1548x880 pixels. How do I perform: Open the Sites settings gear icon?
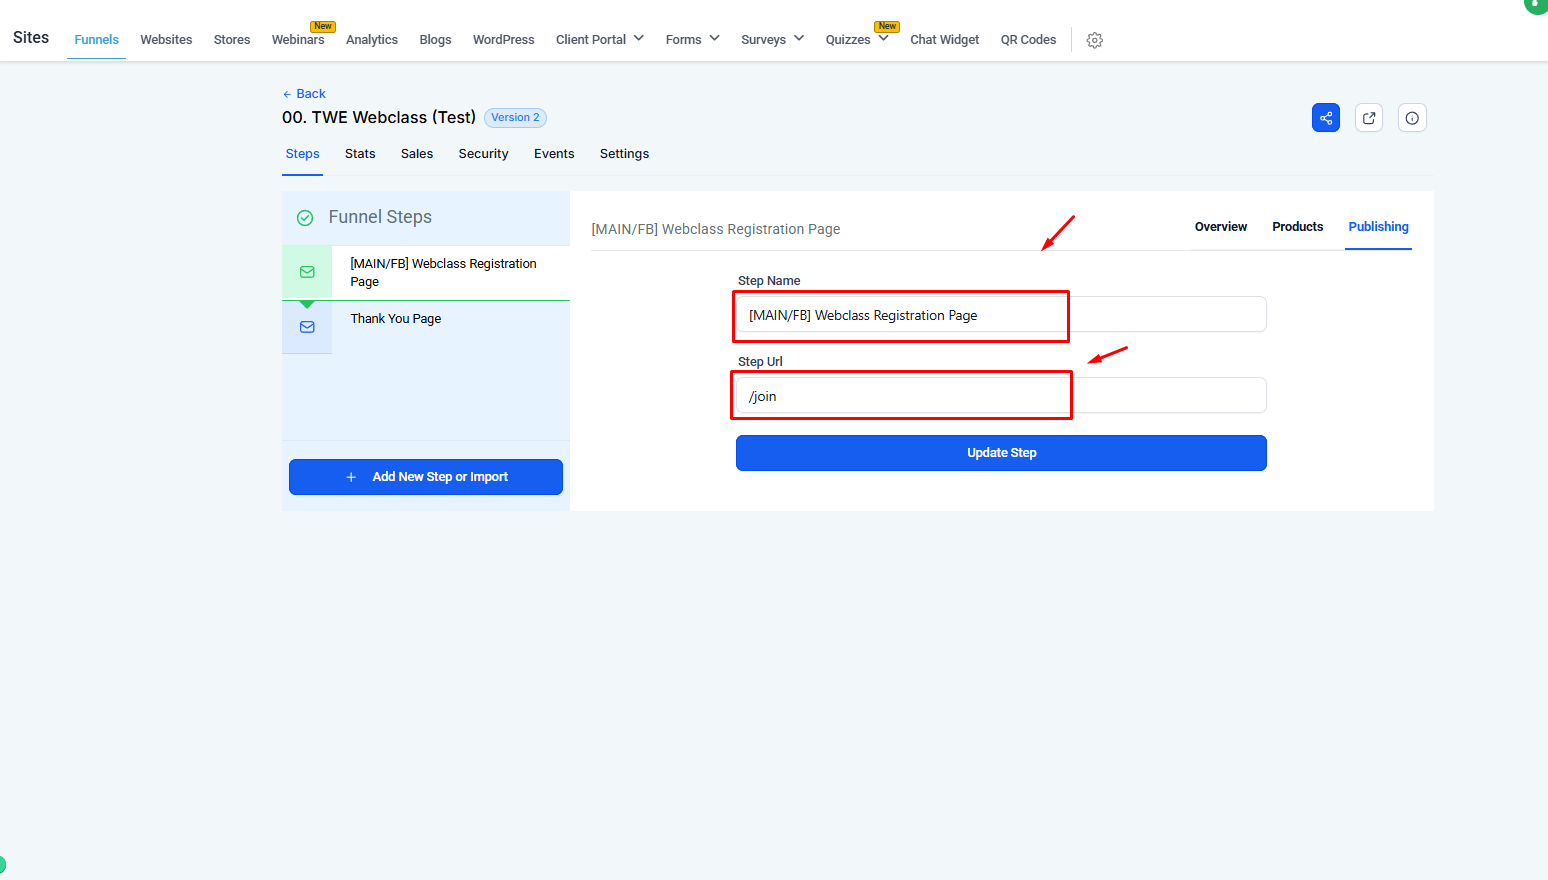1095,40
